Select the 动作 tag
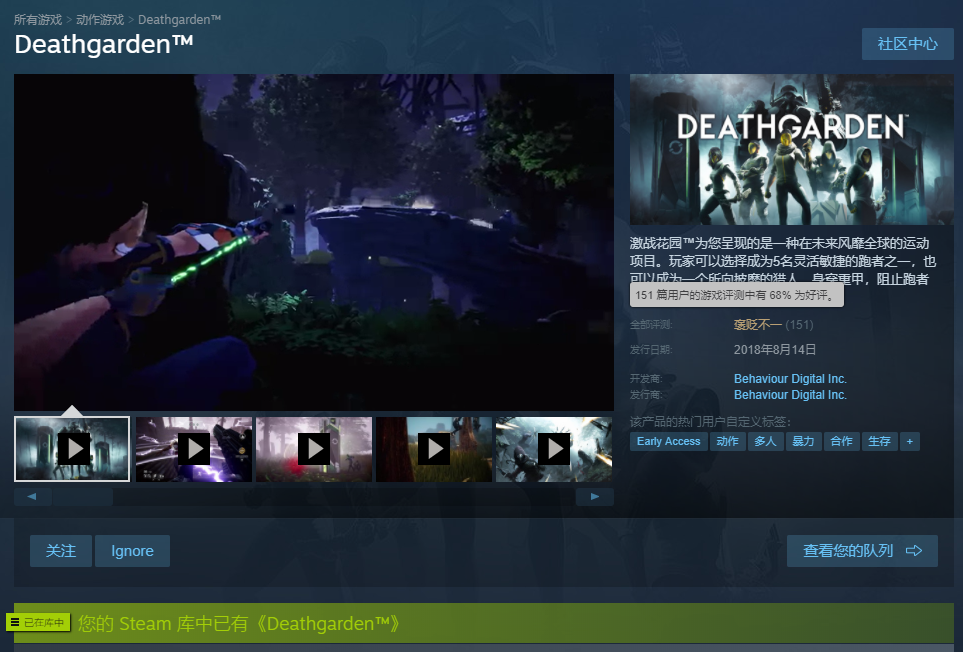 coord(727,441)
